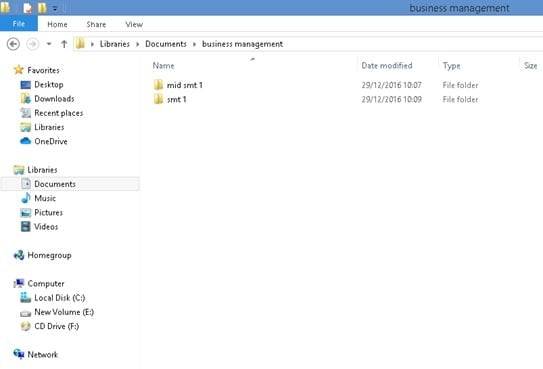Click the Network icon
This screenshot has width=543, height=369.
19,354
